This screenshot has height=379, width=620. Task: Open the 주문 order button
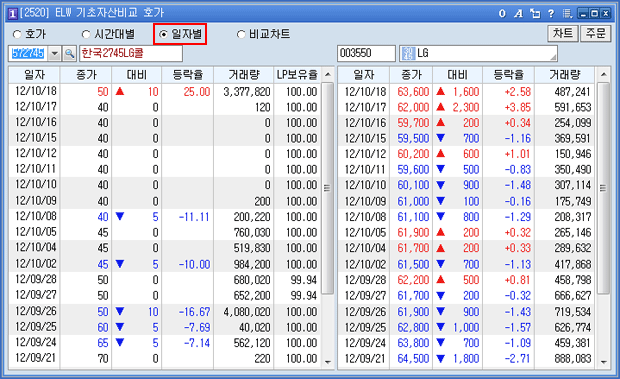pos(595,33)
